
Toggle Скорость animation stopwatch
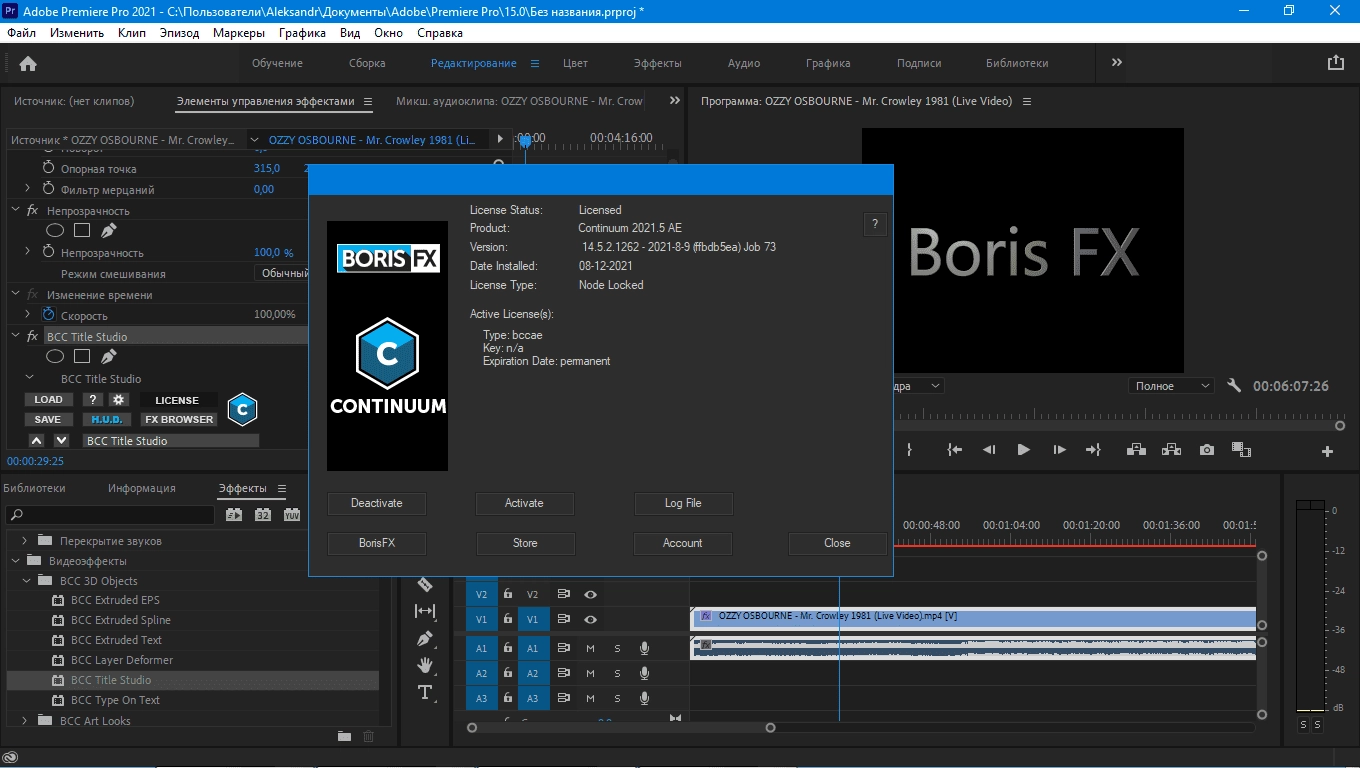click(48, 314)
